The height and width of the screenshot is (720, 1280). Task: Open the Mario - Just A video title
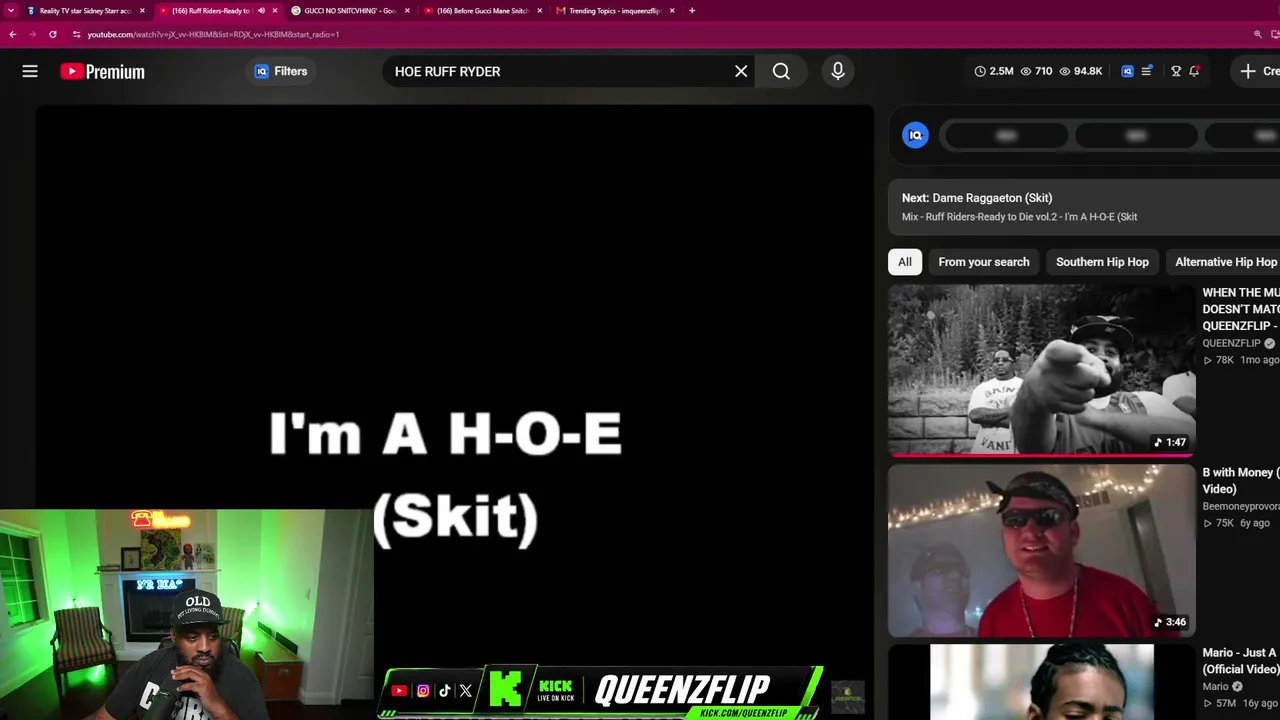click(x=1241, y=661)
